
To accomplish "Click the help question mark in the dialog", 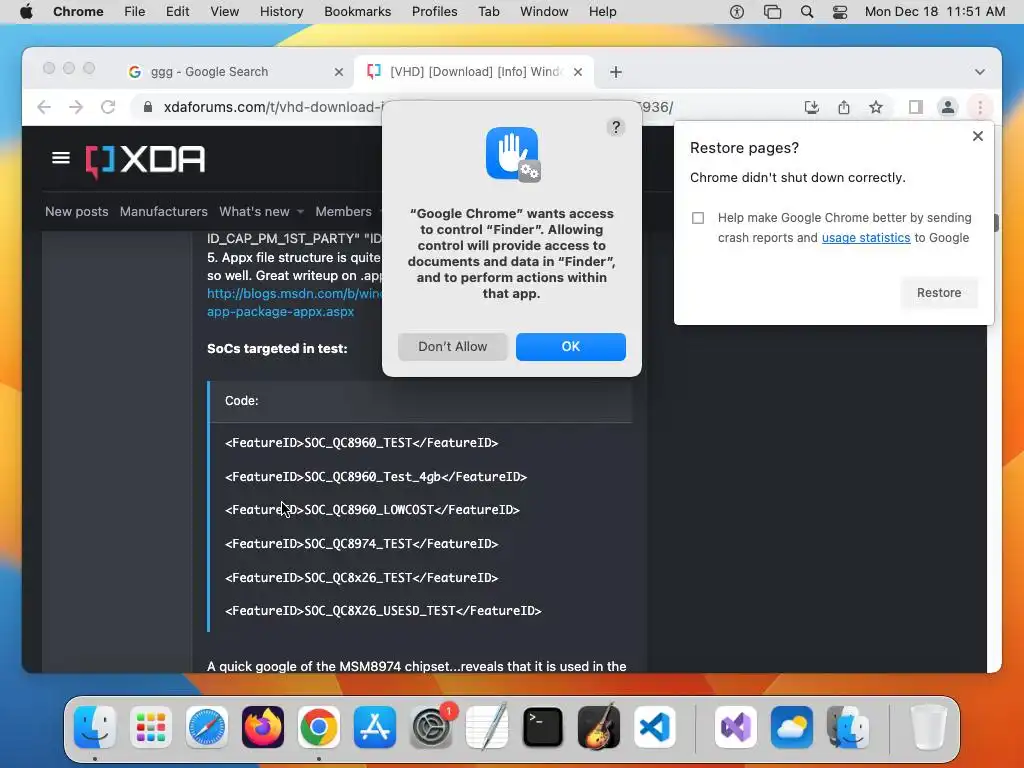I will [x=615, y=127].
